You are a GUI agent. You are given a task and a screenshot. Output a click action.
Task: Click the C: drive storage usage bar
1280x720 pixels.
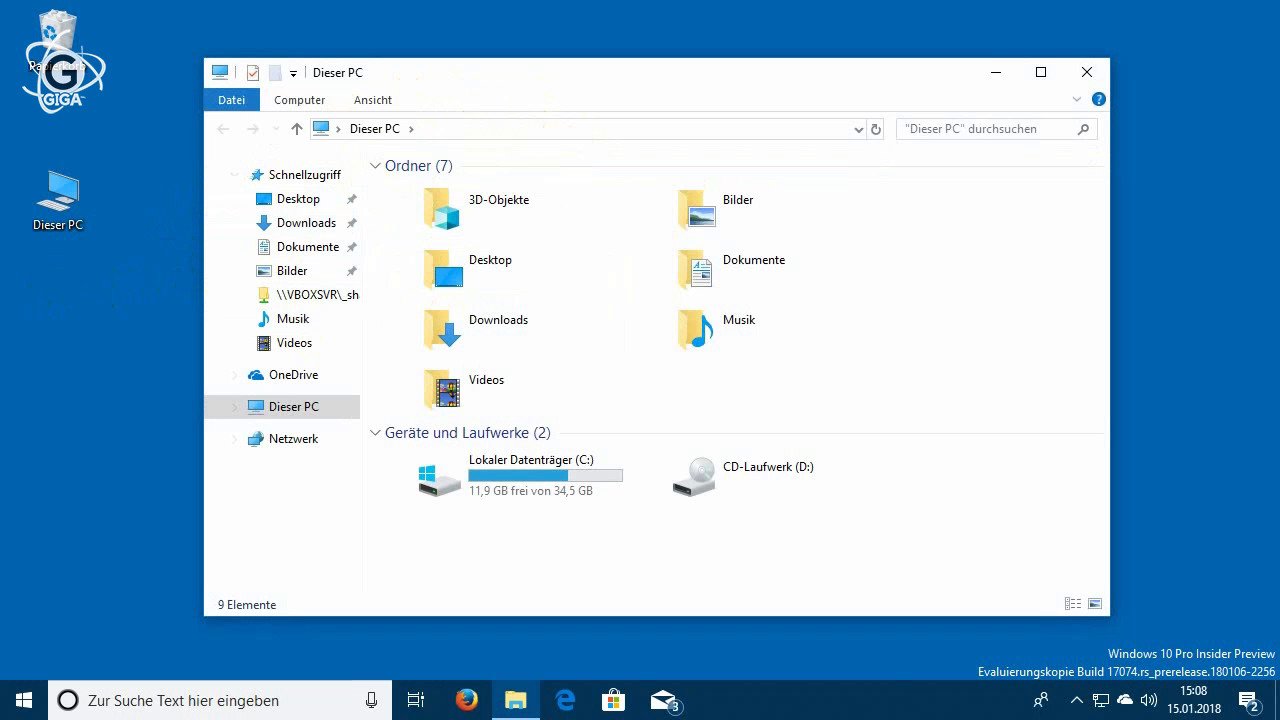point(545,476)
